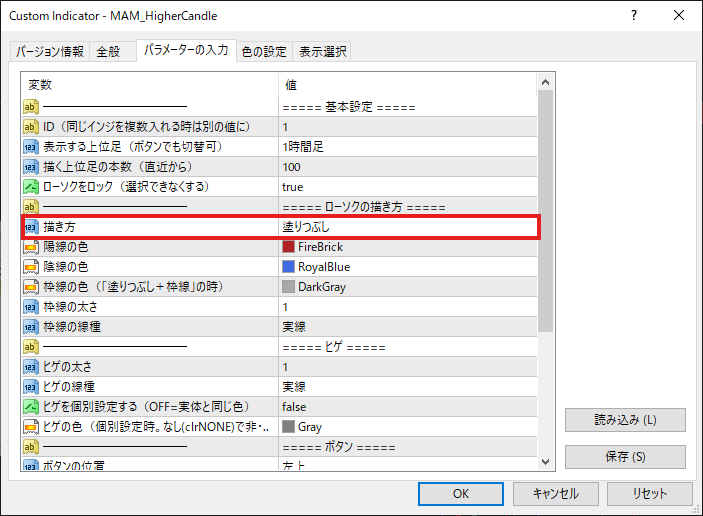This screenshot has height=516, width=703.
Task: Click the bool icon beside ヒゲを個別設定する
Action: point(30,407)
